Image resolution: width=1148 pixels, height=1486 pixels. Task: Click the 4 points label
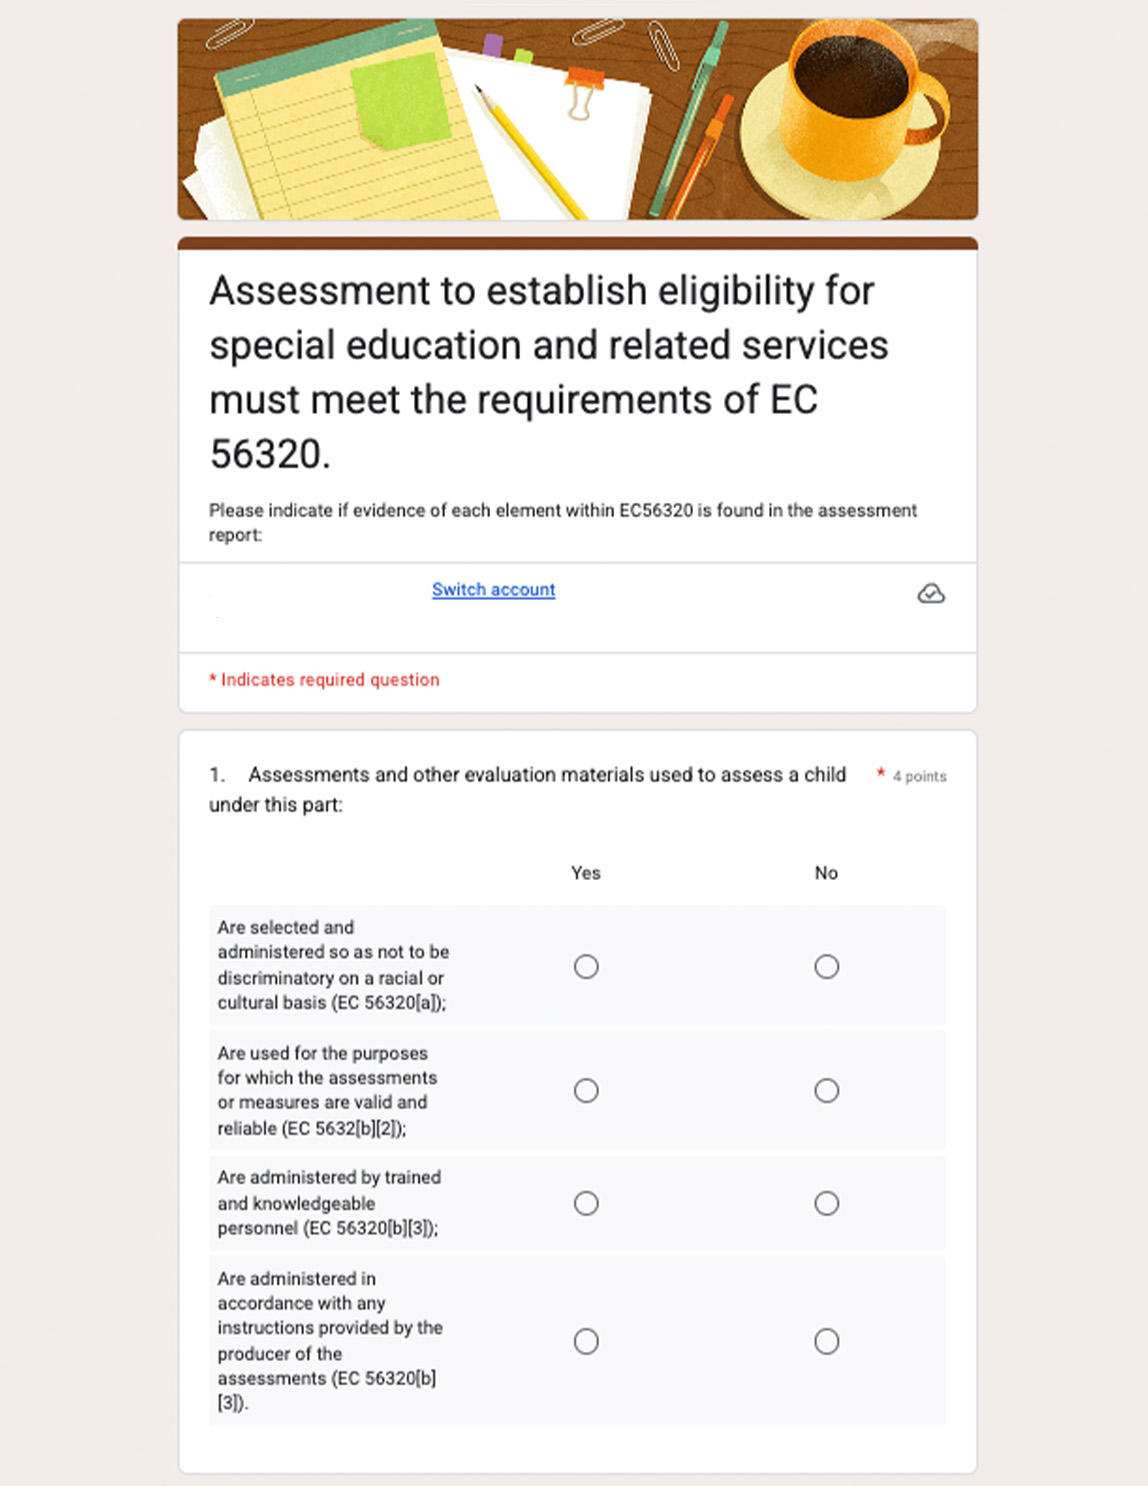coord(919,776)
